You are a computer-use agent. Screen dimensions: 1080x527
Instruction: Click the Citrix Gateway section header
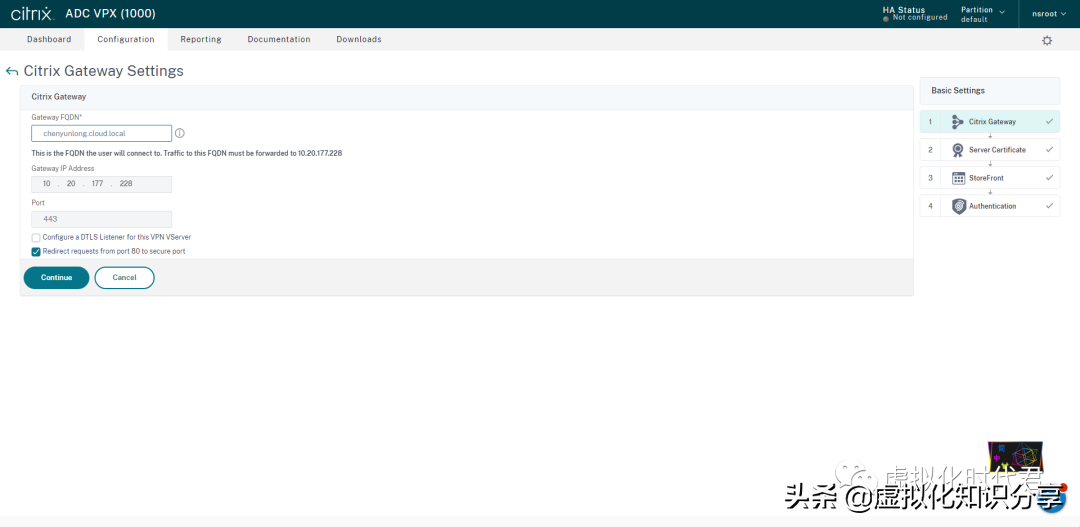click(x=466, y=97)
